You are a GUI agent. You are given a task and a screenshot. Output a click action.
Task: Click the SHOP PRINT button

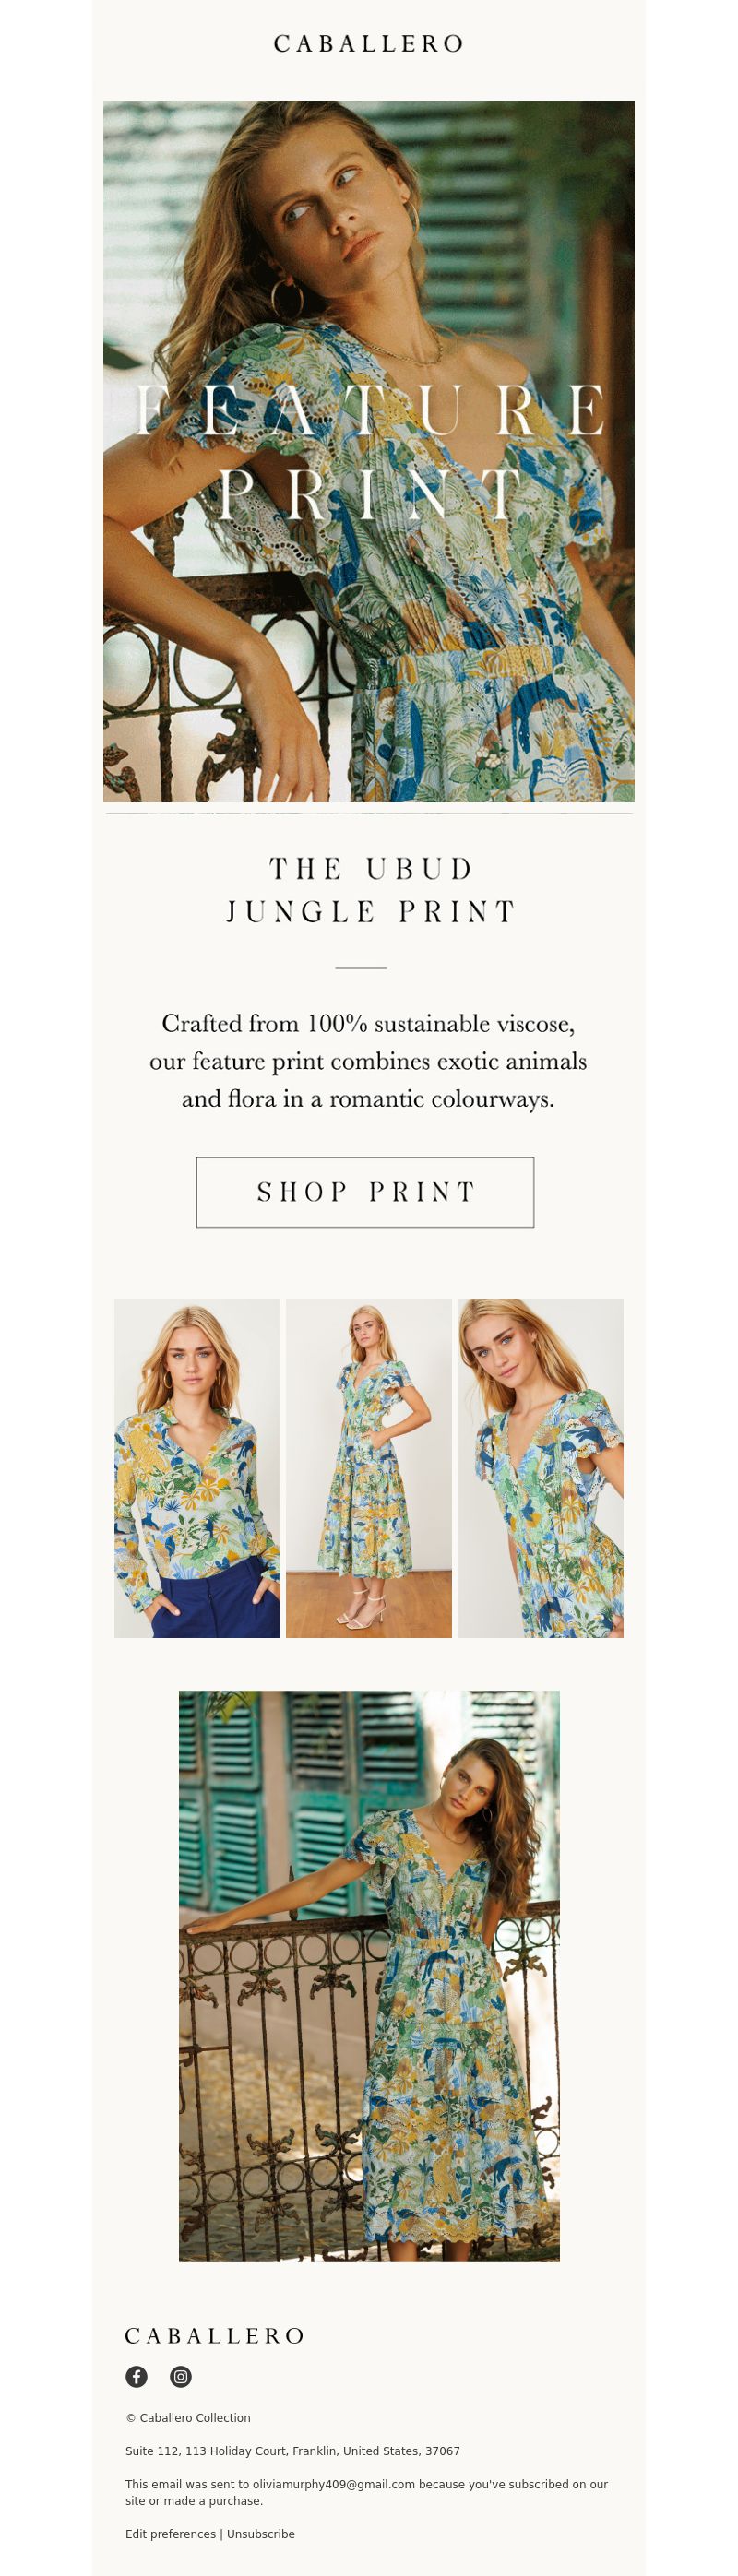pyautogui.click(x=365, y=1192)
